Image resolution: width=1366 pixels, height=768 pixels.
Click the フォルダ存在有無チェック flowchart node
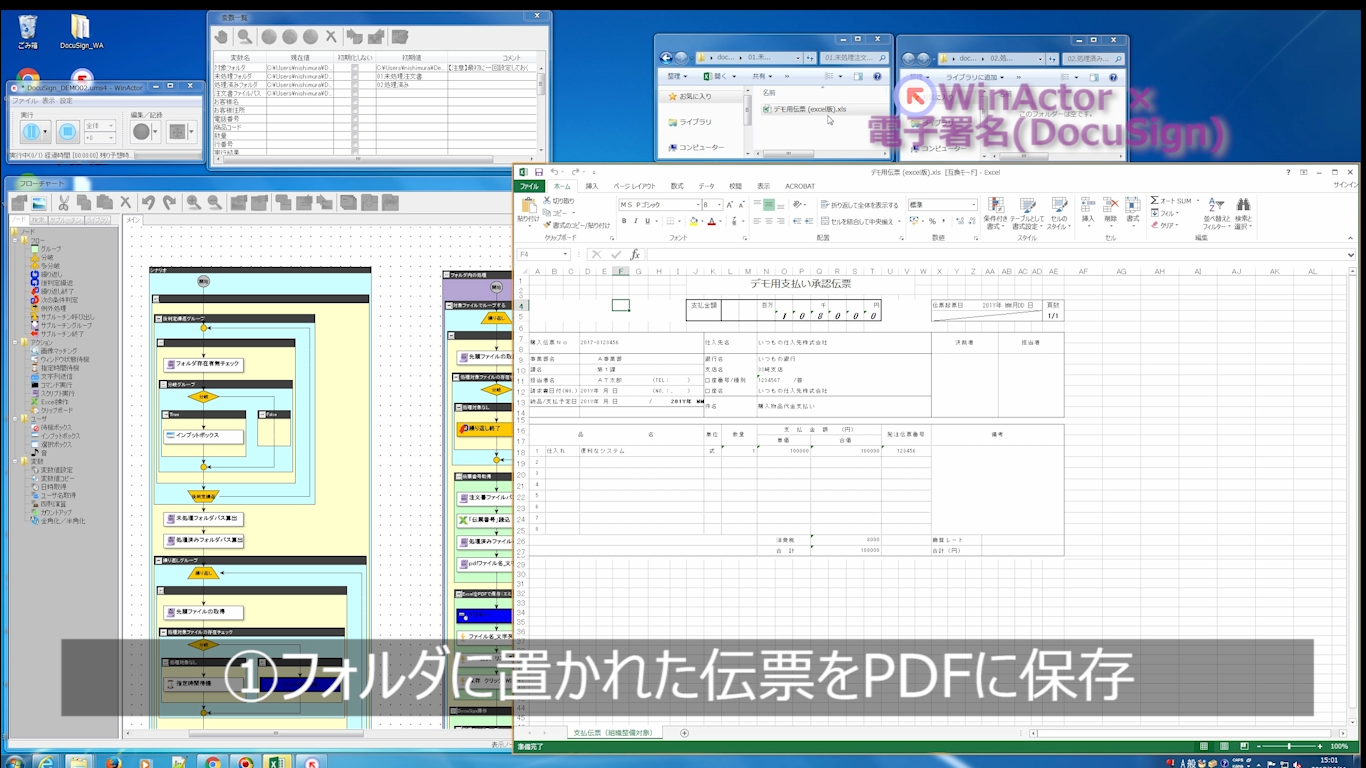click(203, 365)
